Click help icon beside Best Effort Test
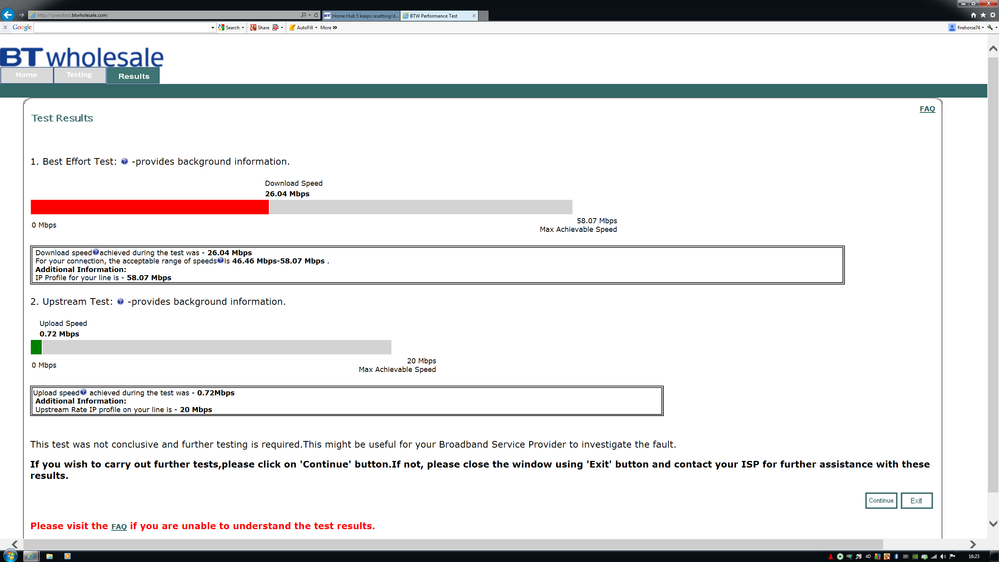This screenshot has width=999, height=562. pos(124,161)
